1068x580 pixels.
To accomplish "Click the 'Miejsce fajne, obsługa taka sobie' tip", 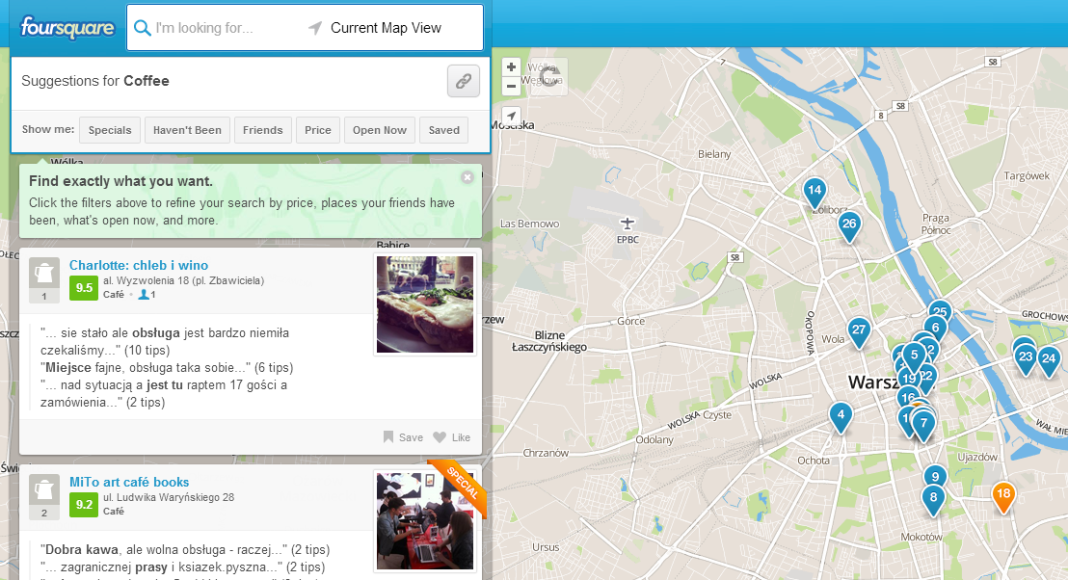I will click(167, 368).
